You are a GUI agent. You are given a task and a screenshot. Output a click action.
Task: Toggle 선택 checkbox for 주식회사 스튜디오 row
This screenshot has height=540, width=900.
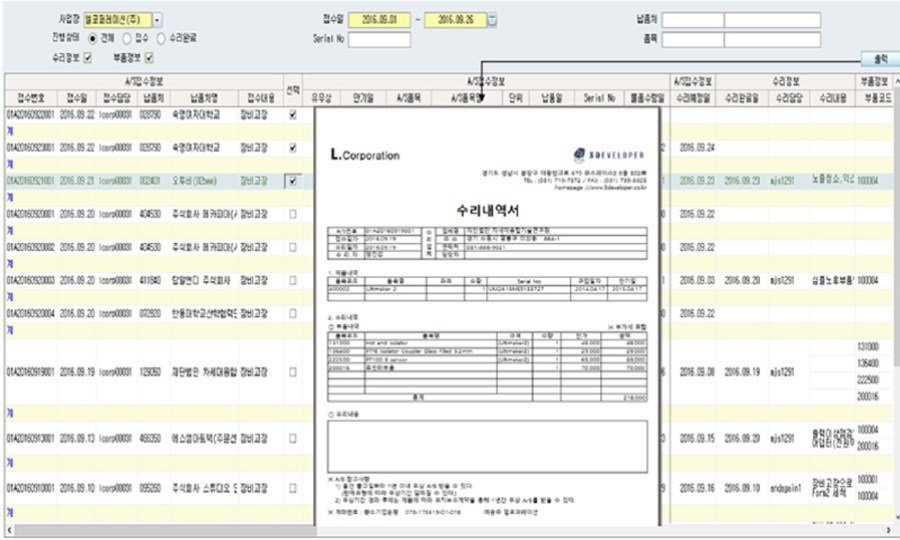tap(293, 488)
